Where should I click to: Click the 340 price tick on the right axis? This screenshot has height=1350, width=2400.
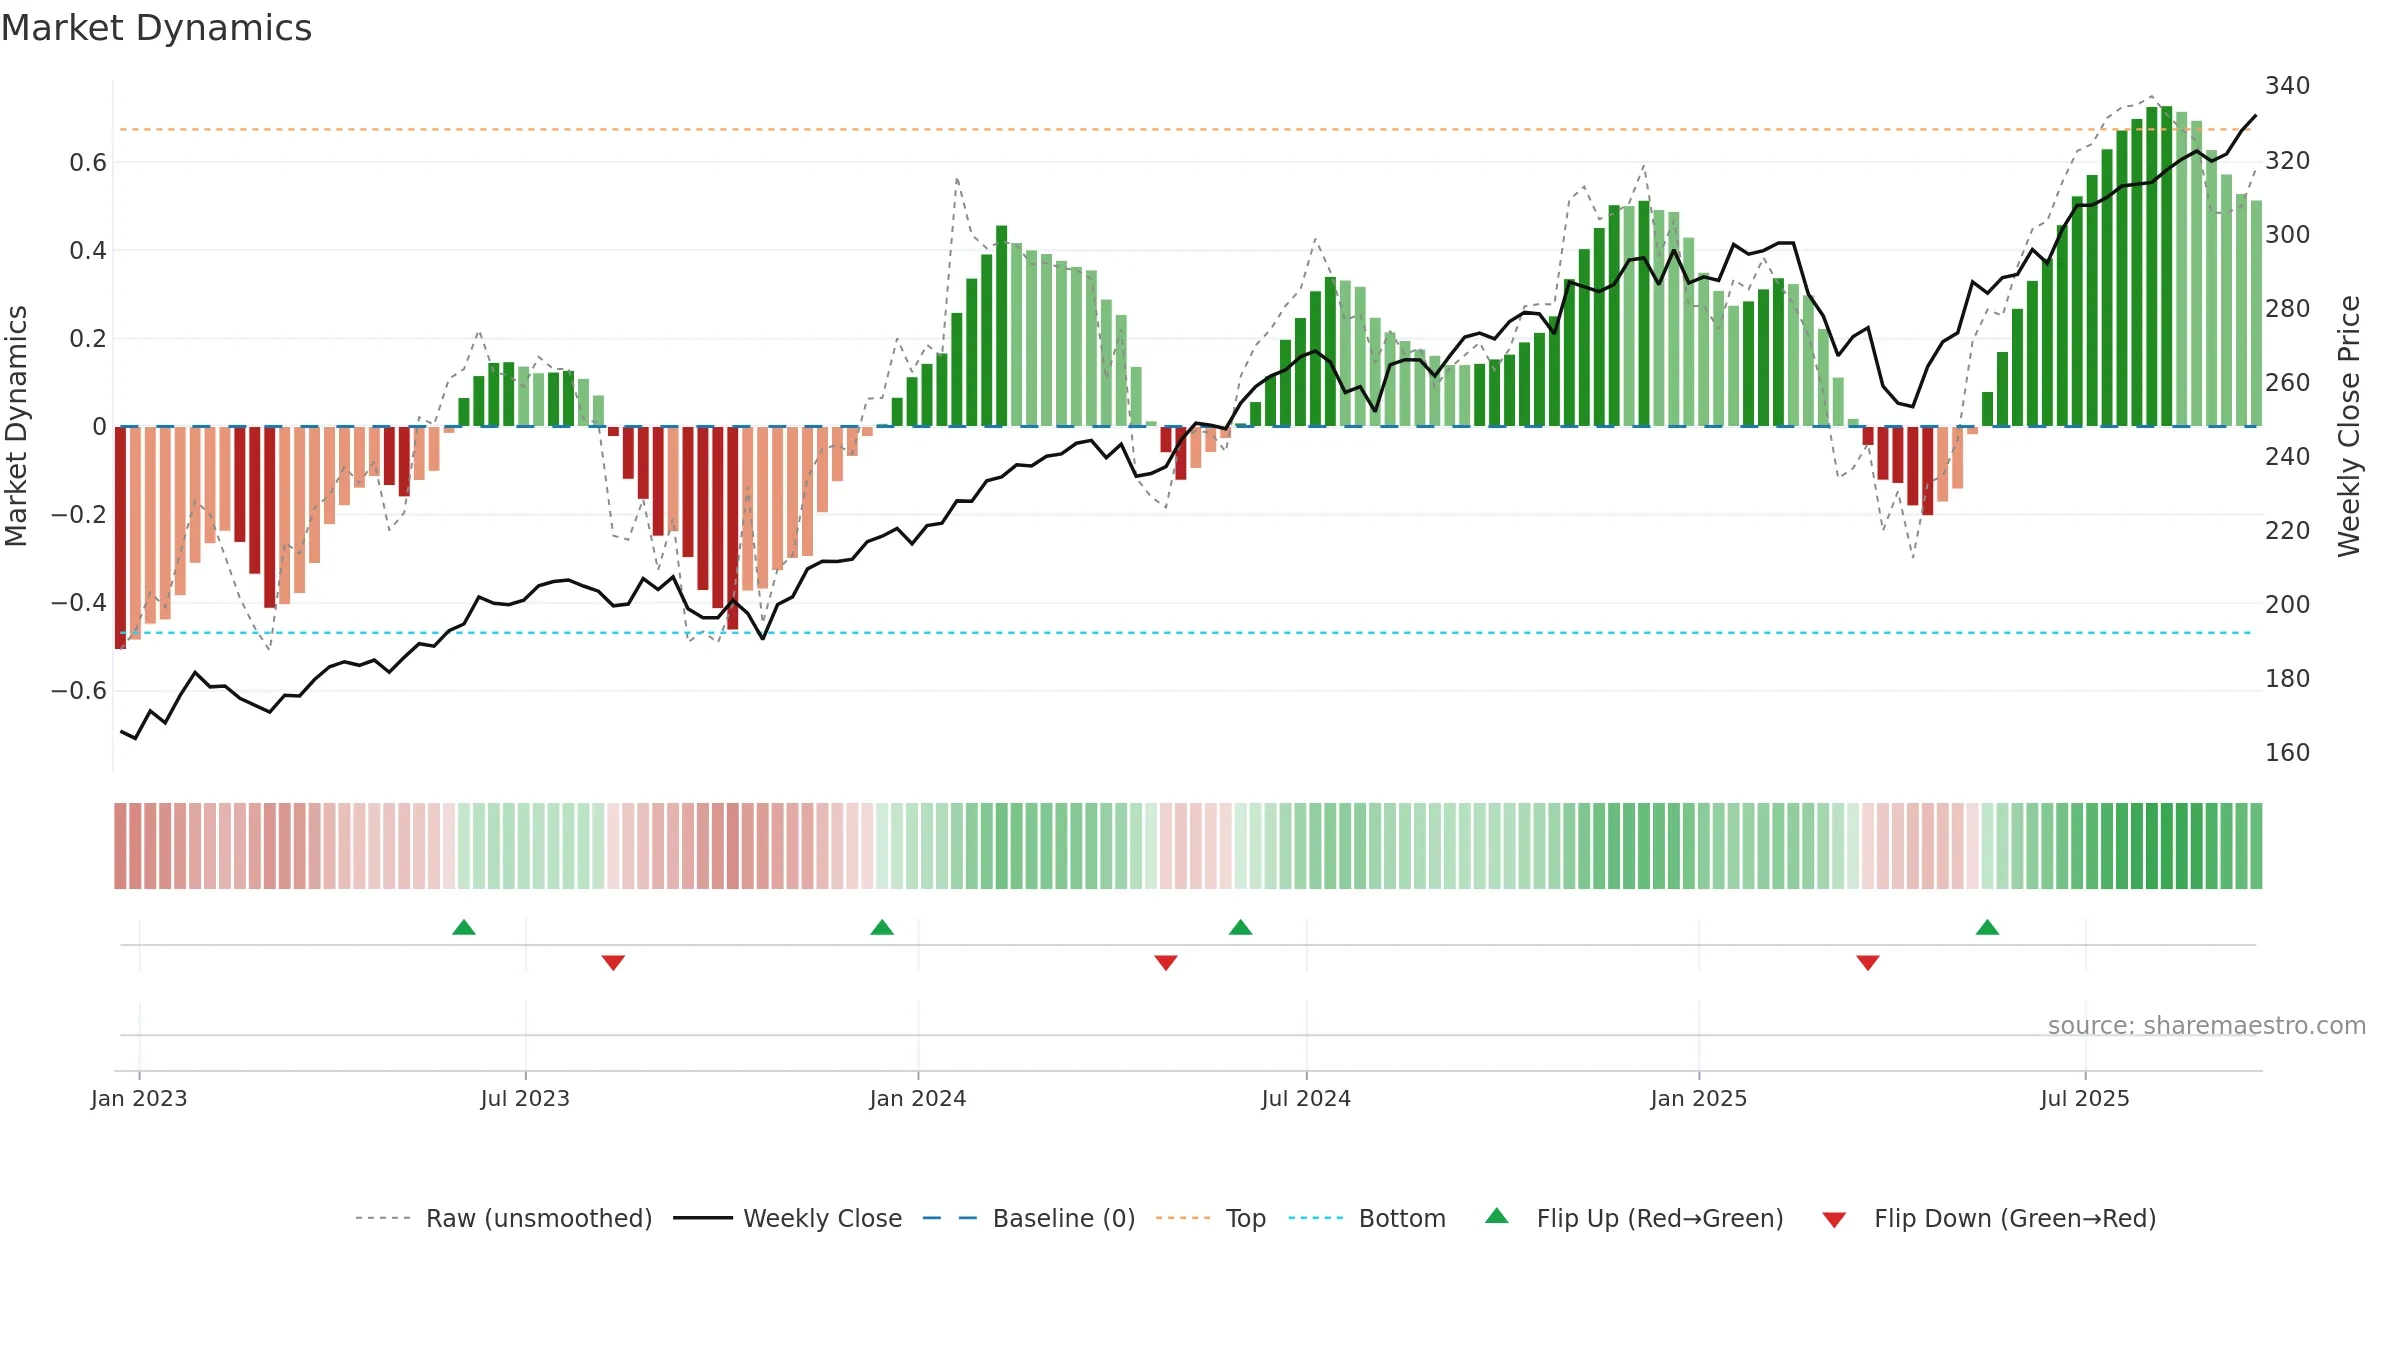pyautogui.click(x=2288, y=86)
